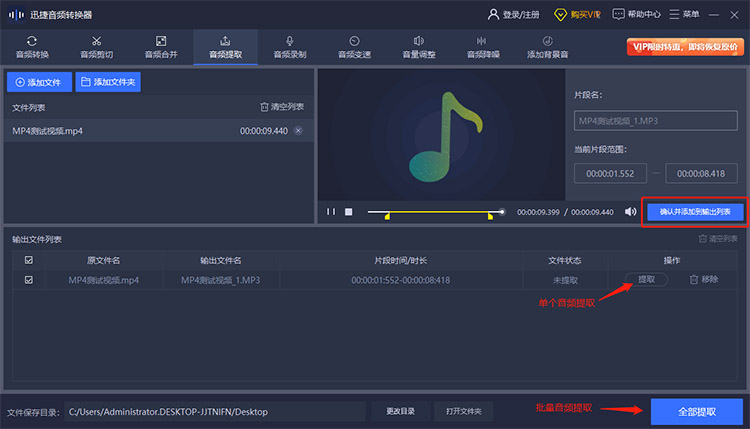The image size is (750, 429).
Task: Open 登录/注册 login or register
Action: pyautogui.click(x=513, y=15)
